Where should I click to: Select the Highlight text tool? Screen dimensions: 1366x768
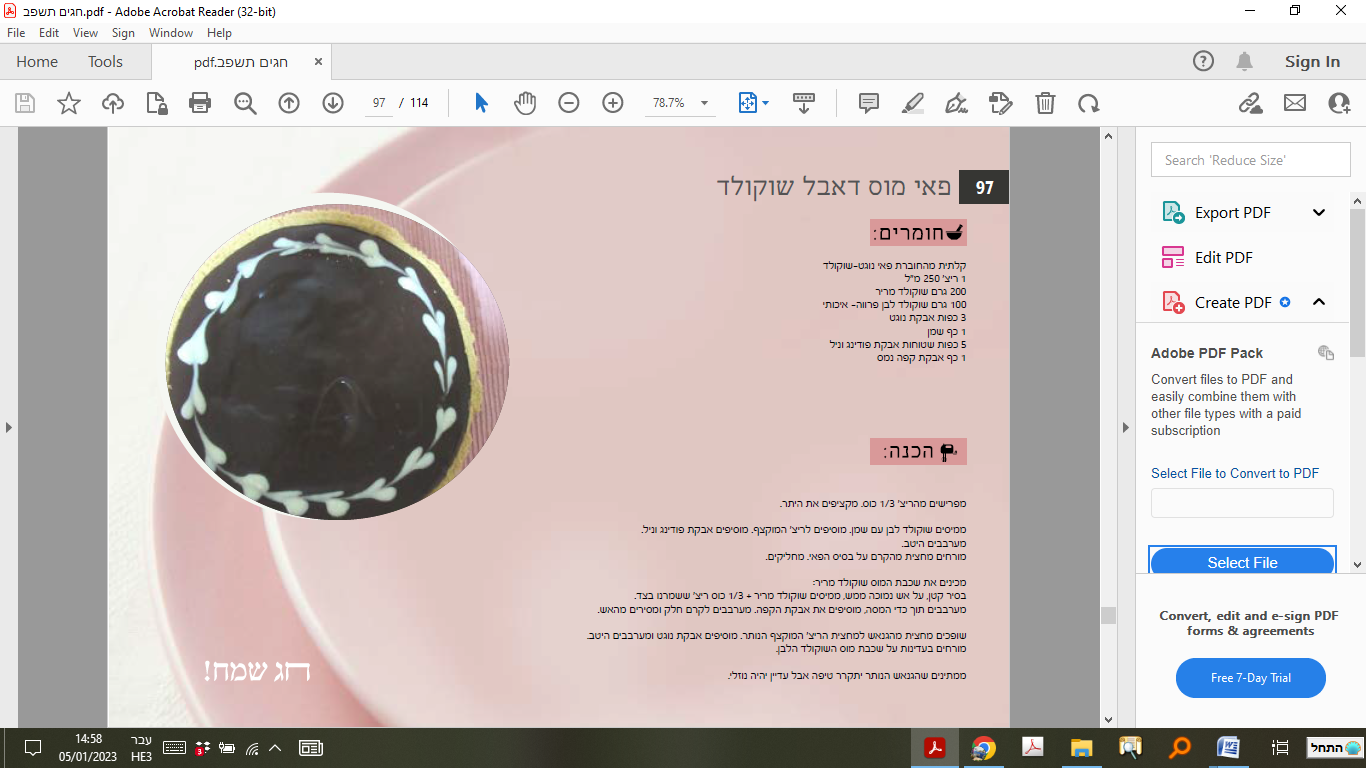(913, 103)
